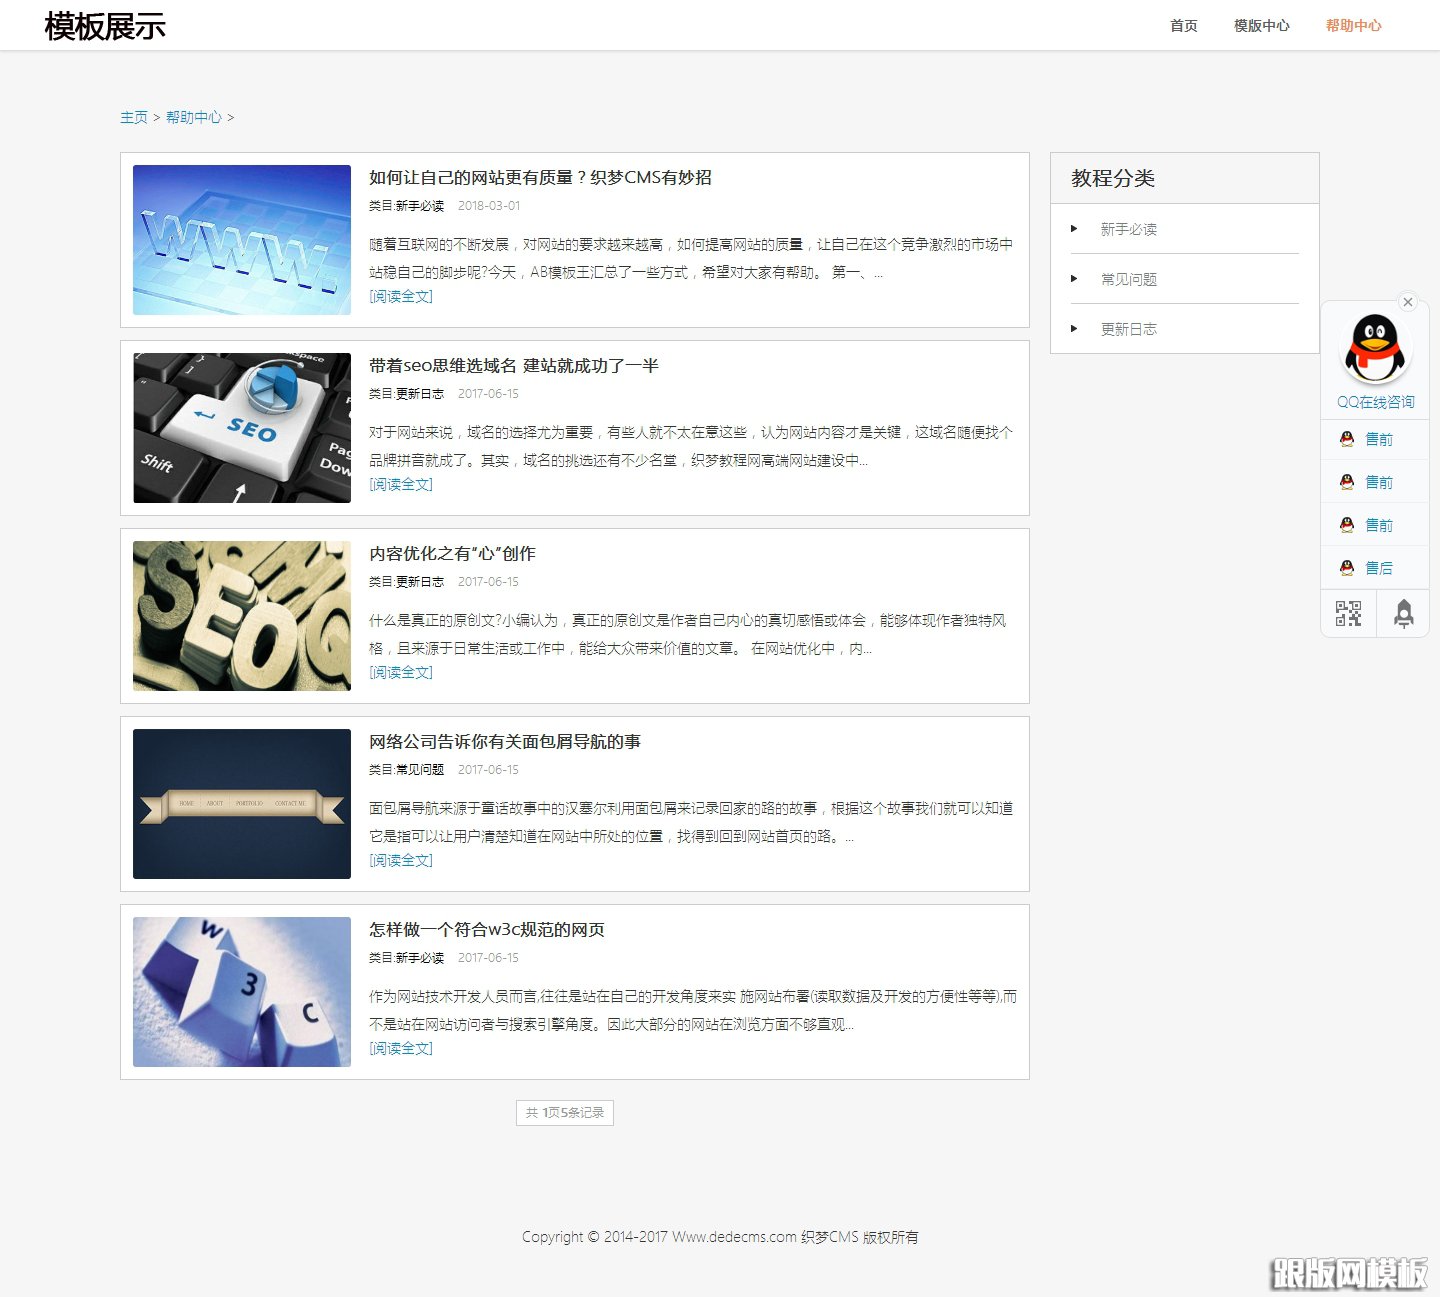Click the rocket back-to-top icon
Image resolution: width=1440 pixels, height=1297 pixels.
1403,613
